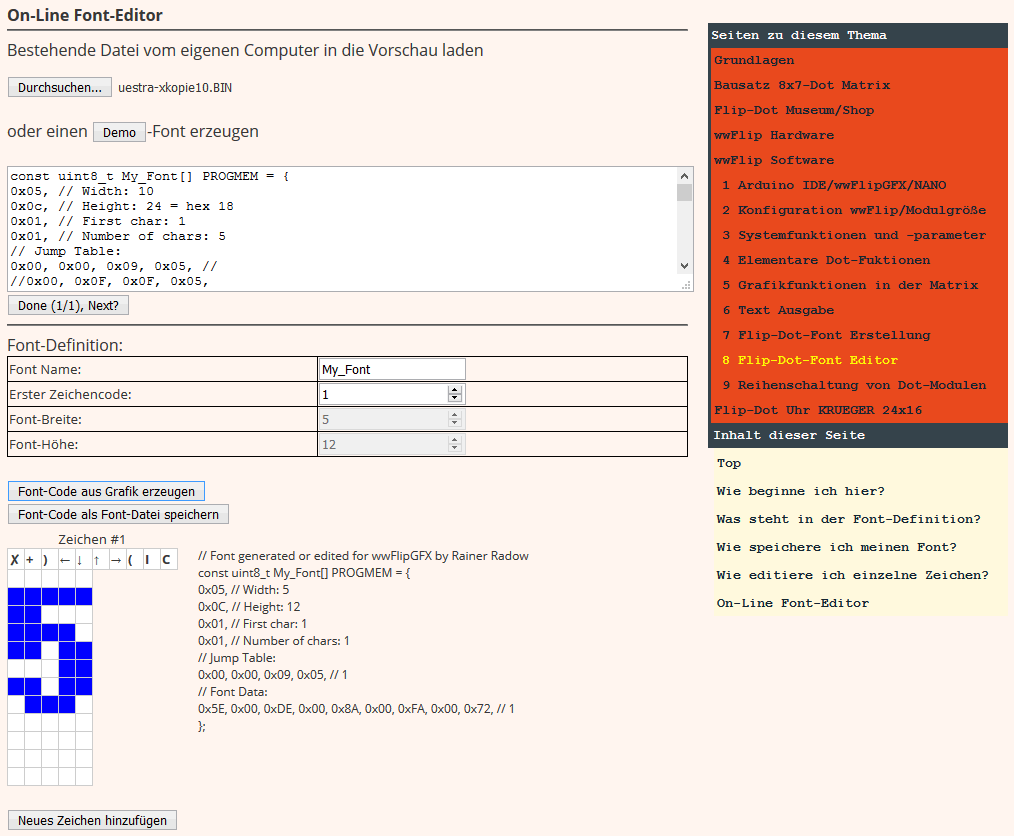Open the Grundlagen sidebar link

[x=754, y=60]
